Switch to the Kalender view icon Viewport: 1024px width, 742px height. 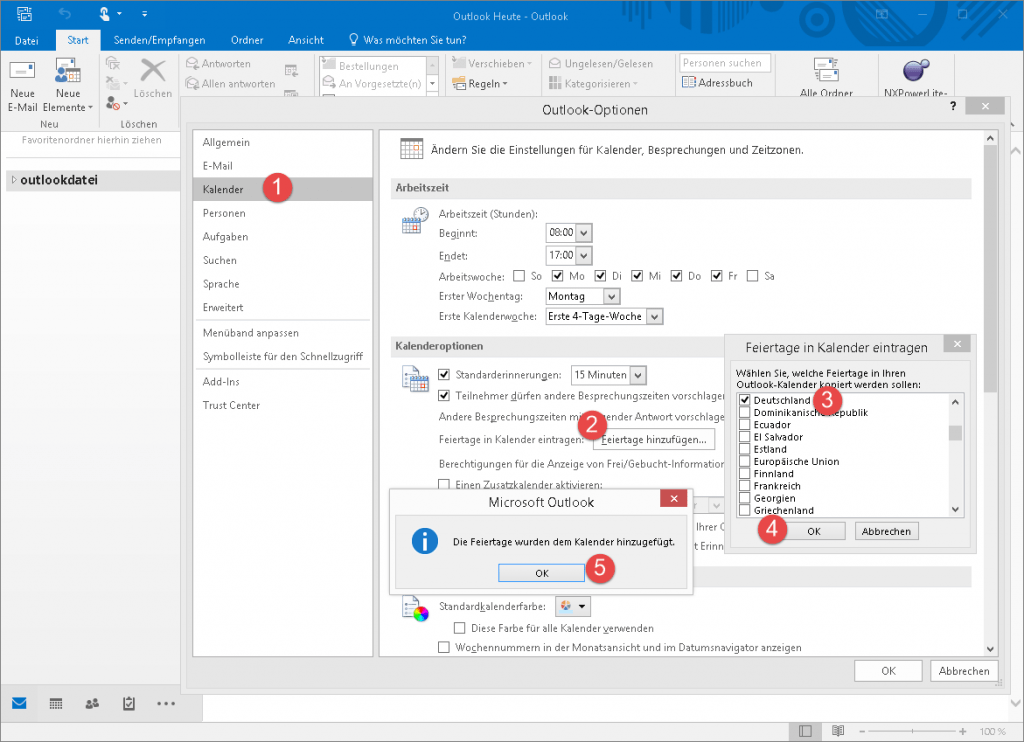(55, 703)
